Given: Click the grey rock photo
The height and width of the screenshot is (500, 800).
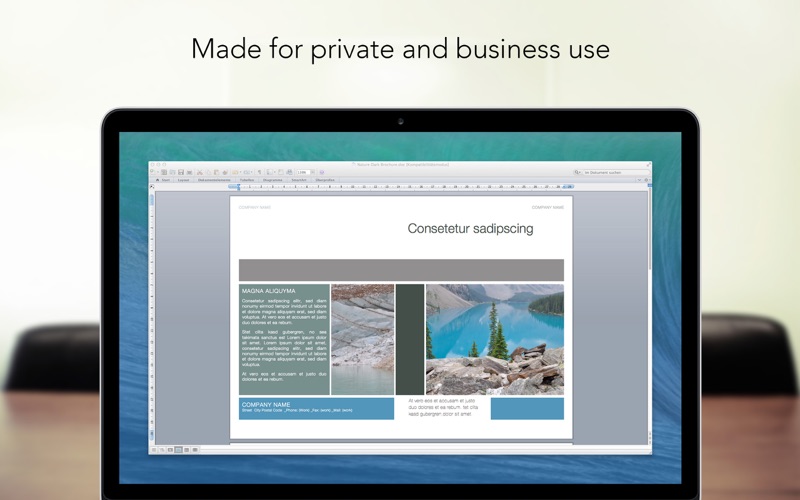Looking at the screenshot, I should 363,339.
